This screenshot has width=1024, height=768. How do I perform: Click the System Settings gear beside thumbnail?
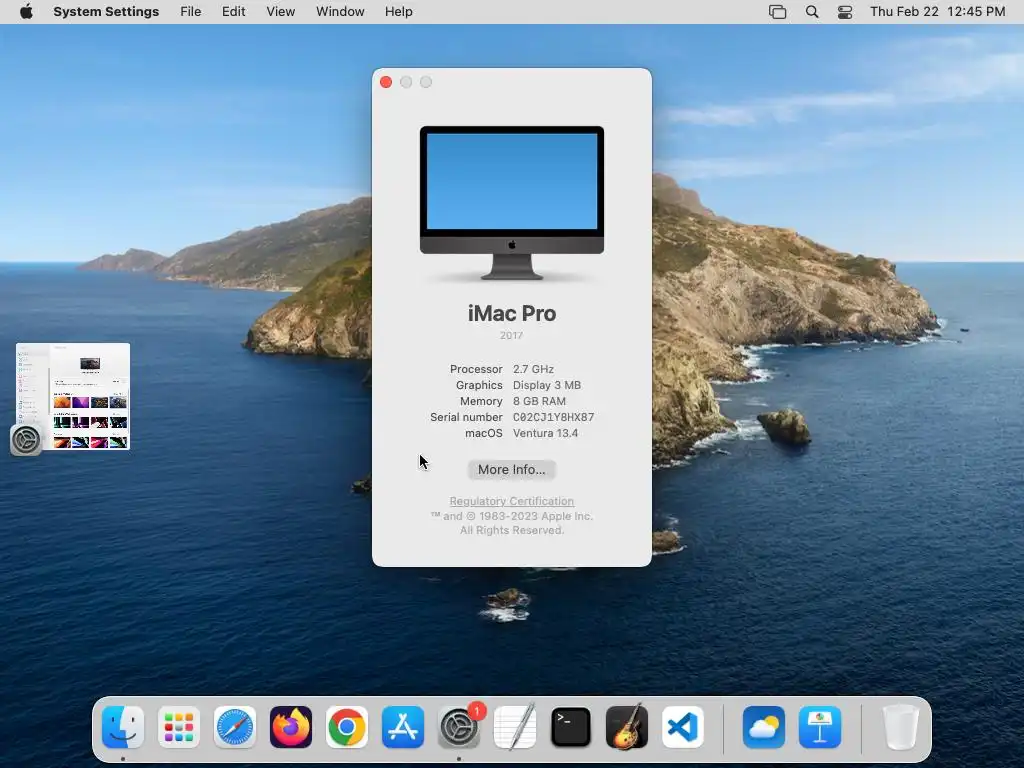click(x=26, y=440)
